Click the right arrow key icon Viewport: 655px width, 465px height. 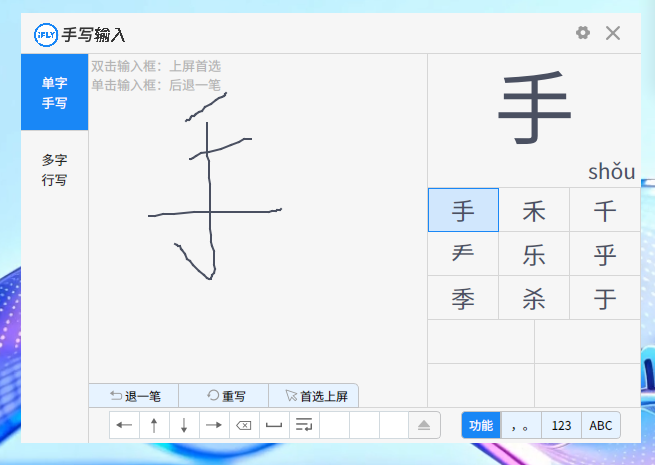pyautogui.click(x=214, y=425)
